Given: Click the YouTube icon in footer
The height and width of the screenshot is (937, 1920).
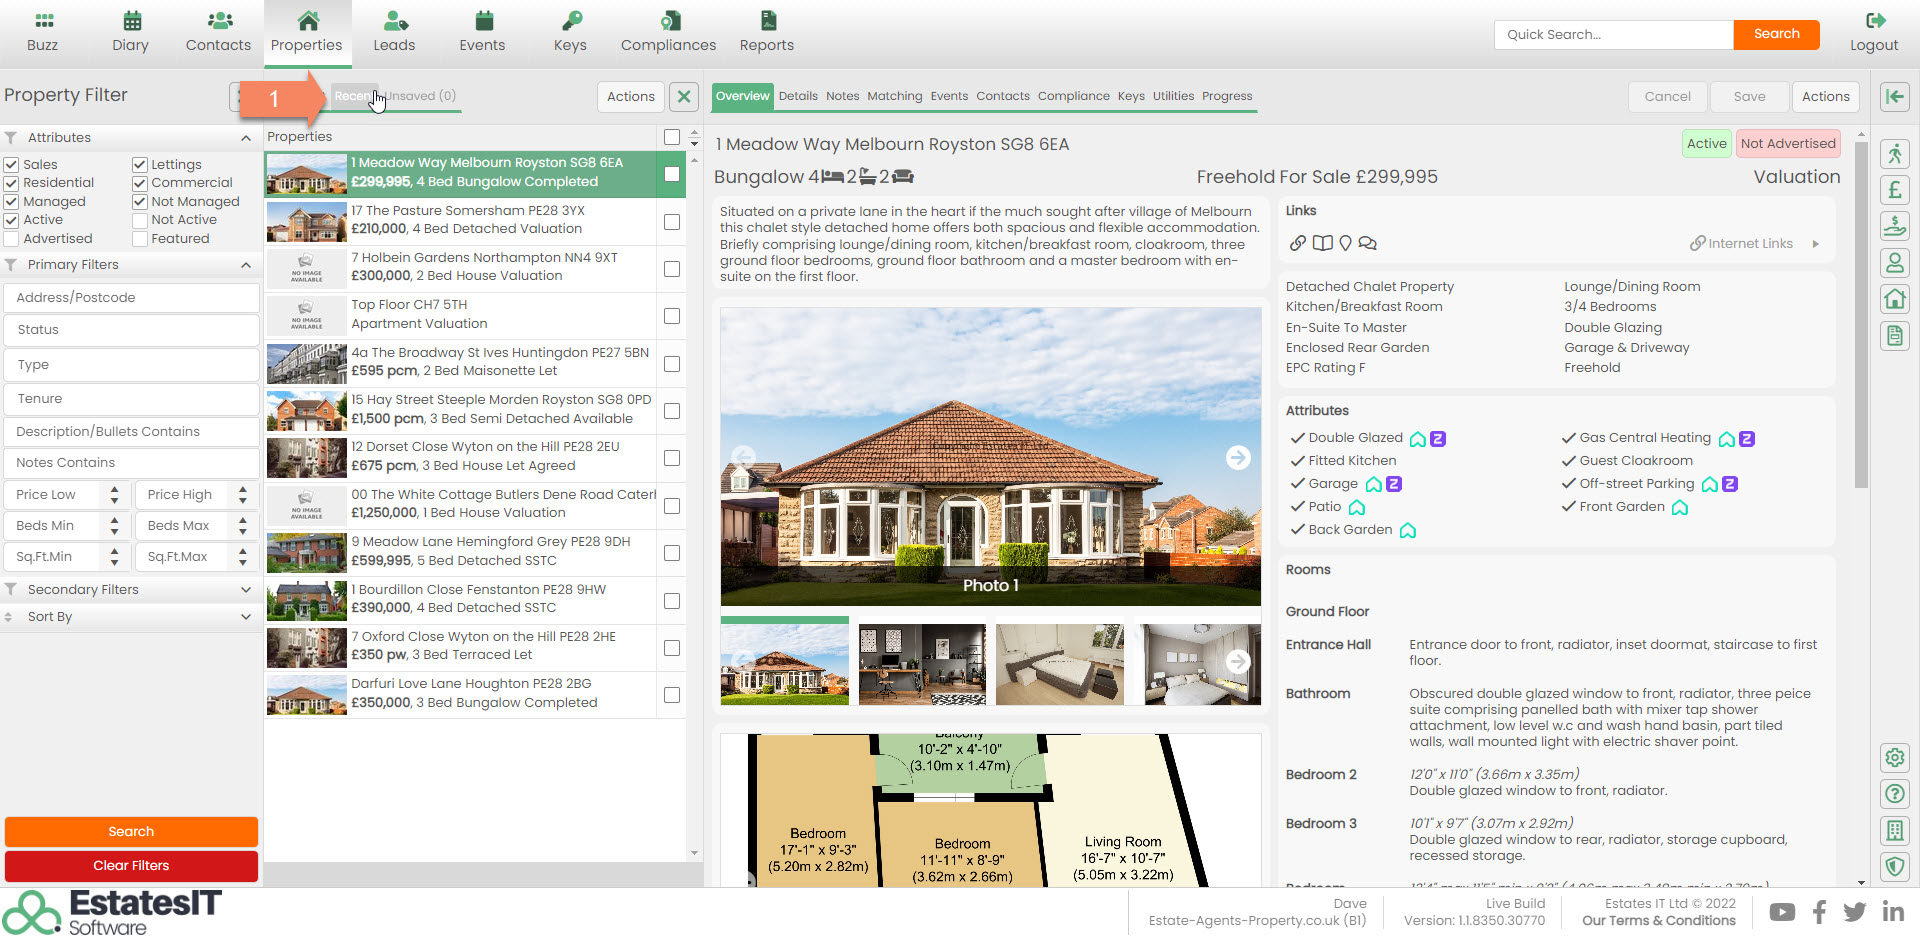Looking at the screenshot, I should [x=1782, y=912].
